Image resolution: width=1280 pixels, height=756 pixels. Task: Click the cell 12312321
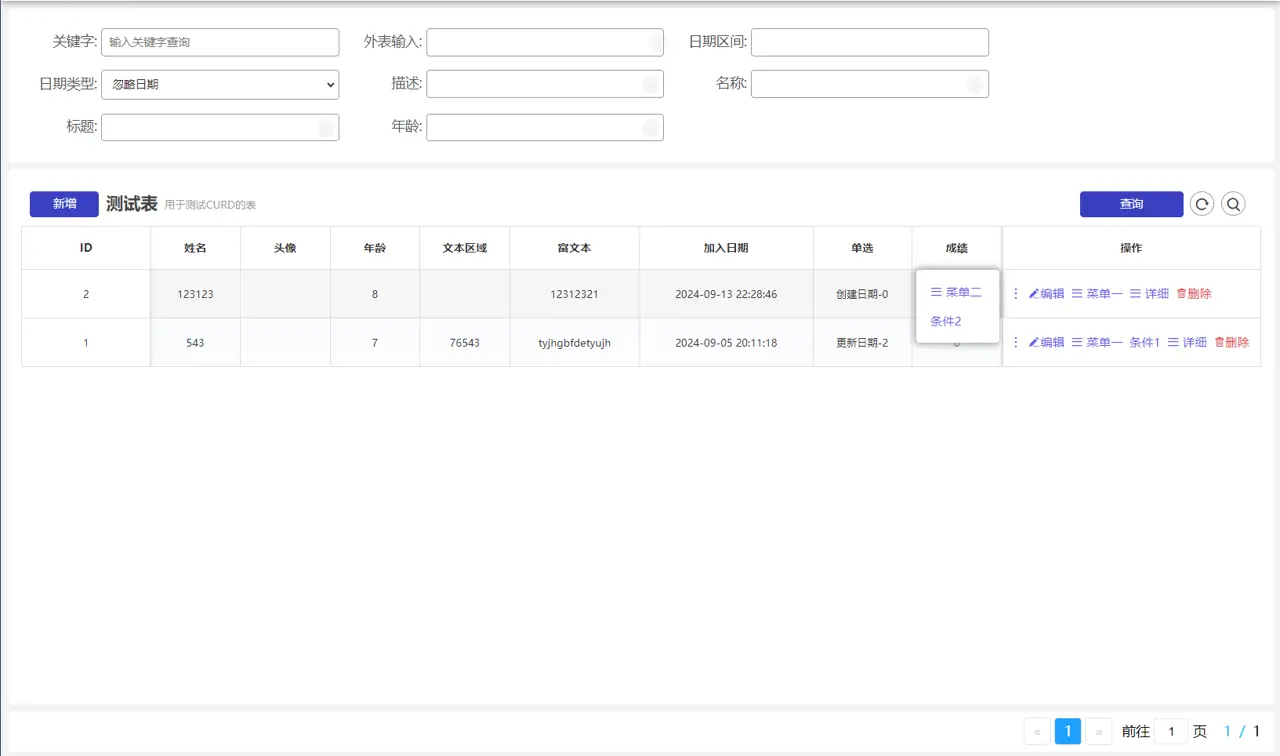[575, 294]
